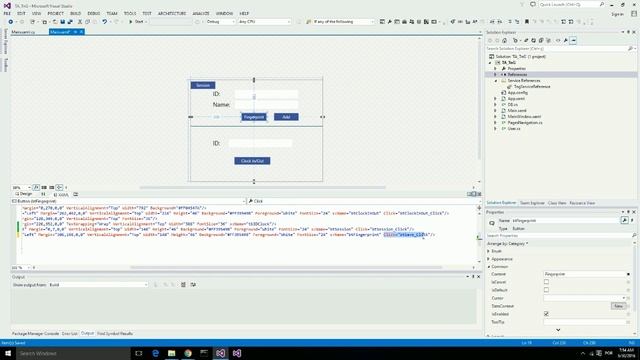Click the Properties wrench icon next to Name field
The height and width of the screenshot is (360, 640).
tap(624, 220)
